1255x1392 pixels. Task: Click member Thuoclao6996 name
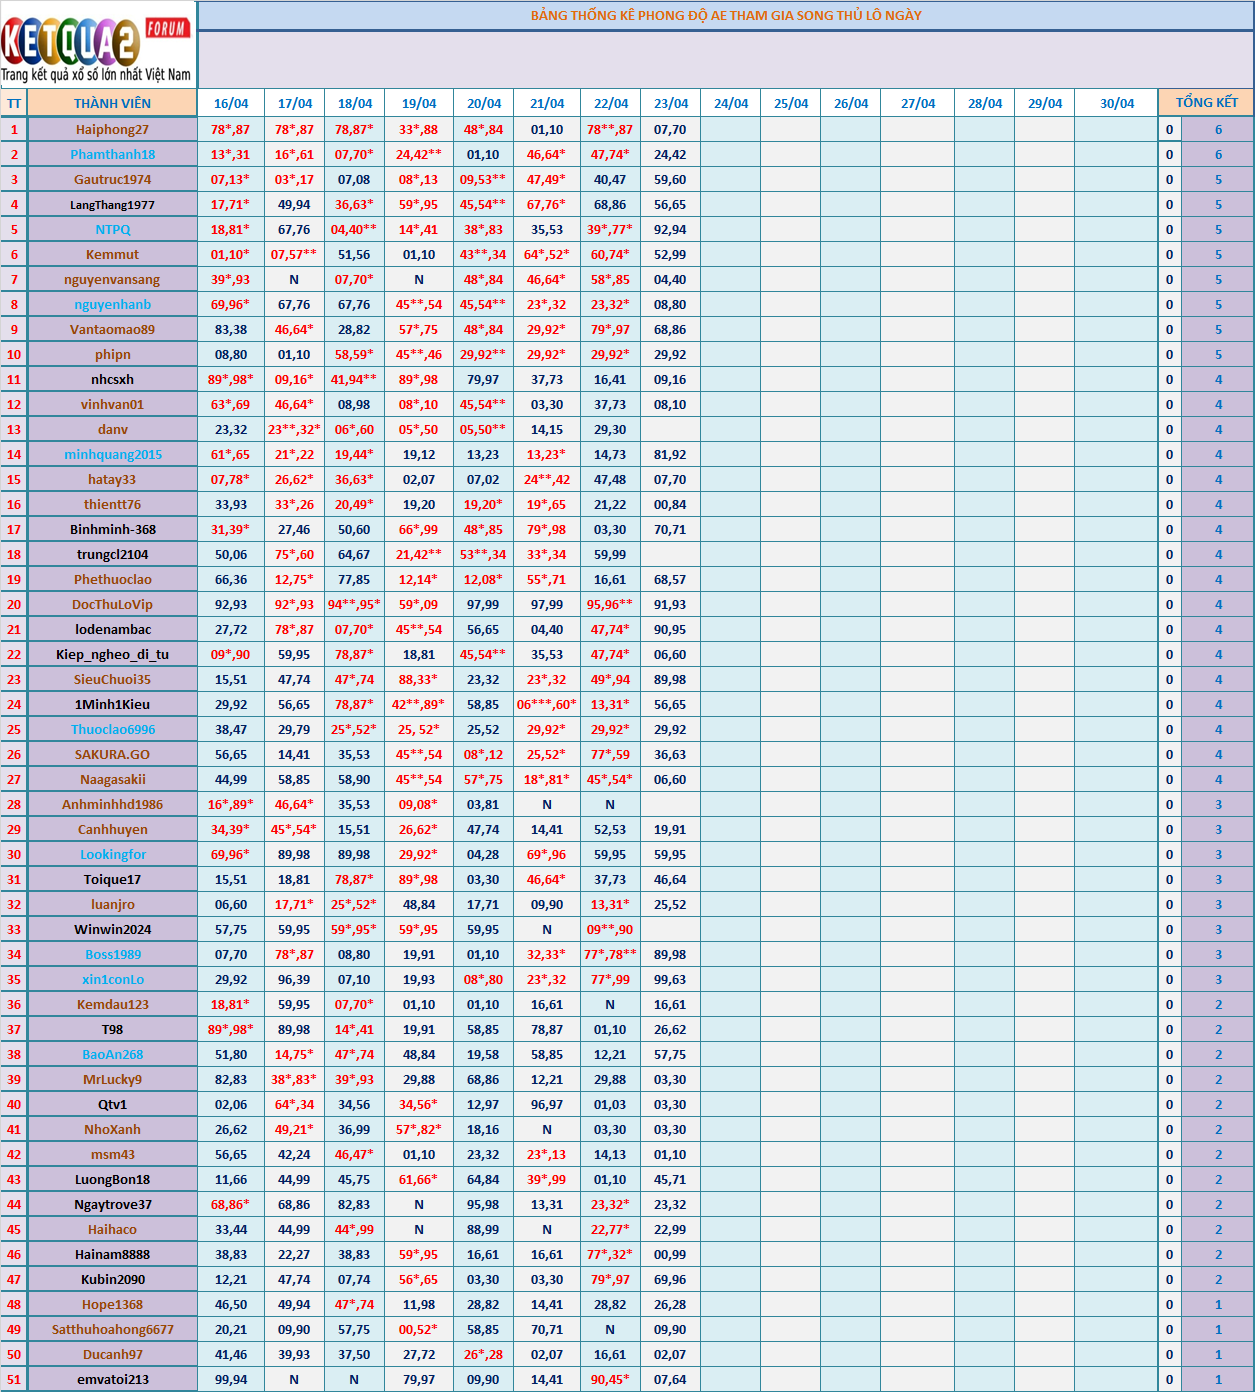(x=112, y=729)
